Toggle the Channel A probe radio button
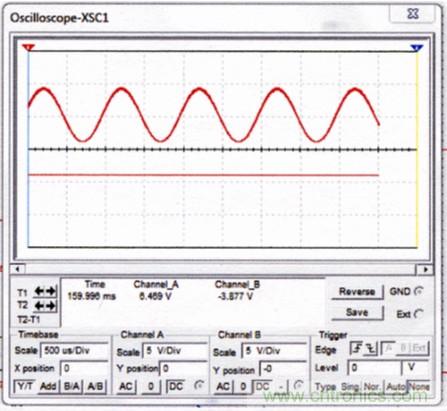 tap(199, 386)
